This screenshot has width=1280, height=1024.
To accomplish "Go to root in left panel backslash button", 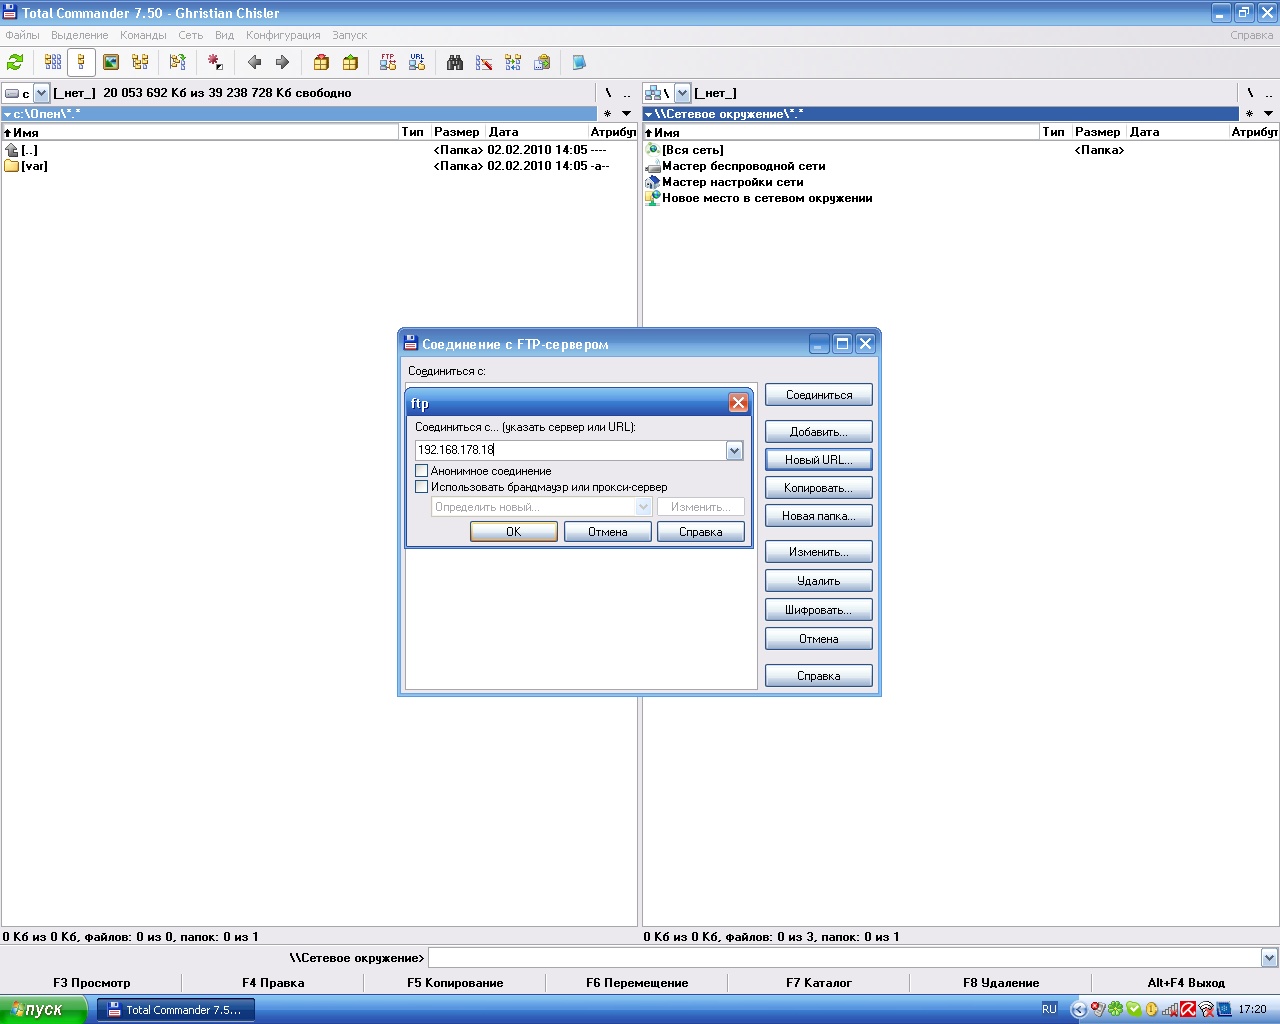I will [608, 93].
